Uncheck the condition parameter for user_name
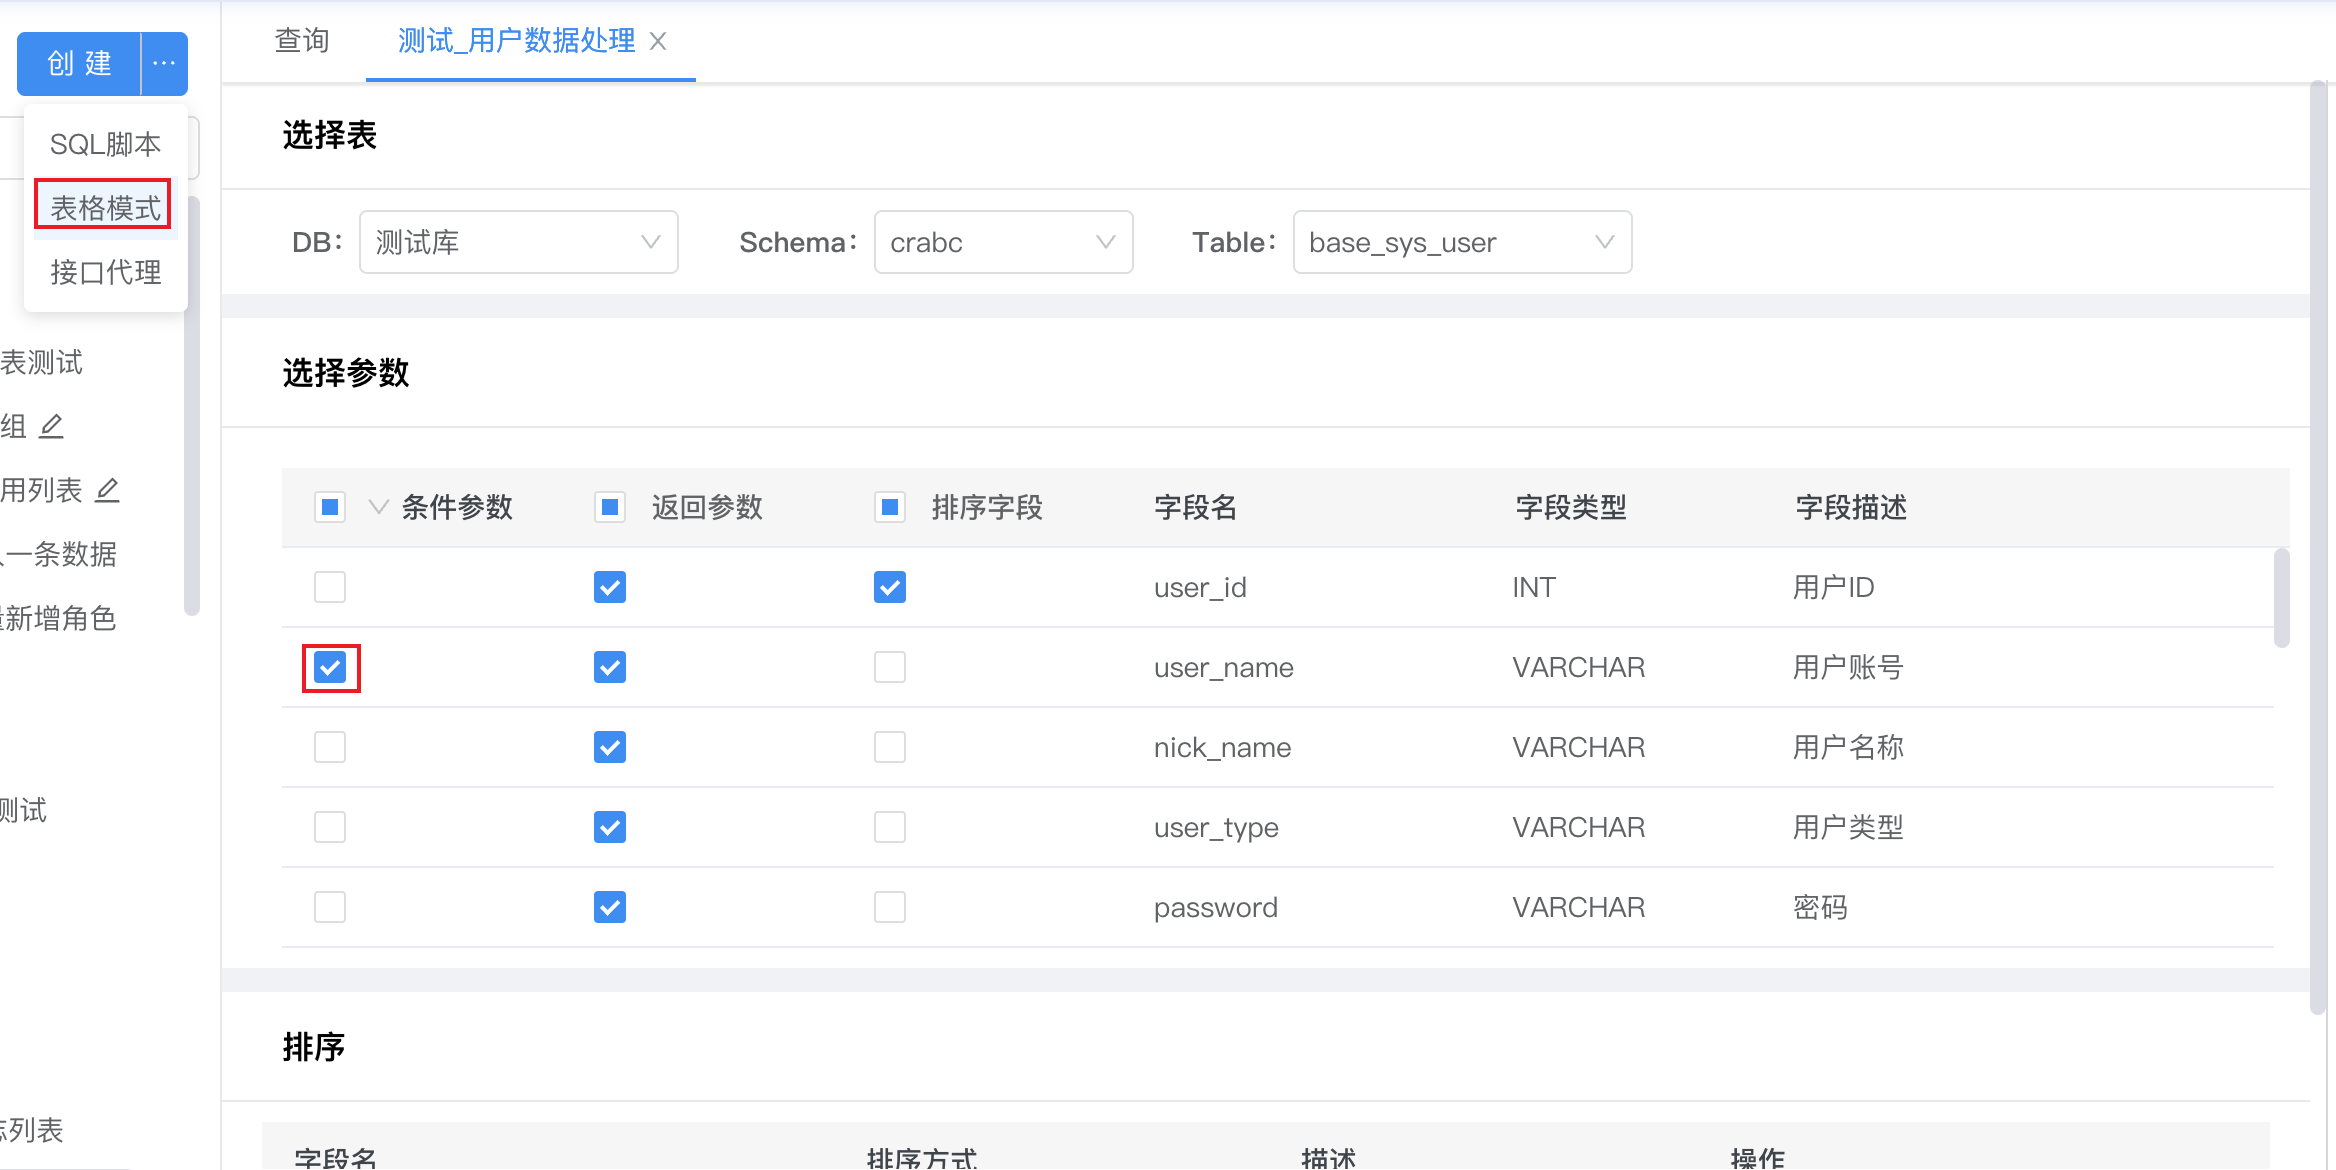Screen dimensions: 2336x1170 pos(330,667)
